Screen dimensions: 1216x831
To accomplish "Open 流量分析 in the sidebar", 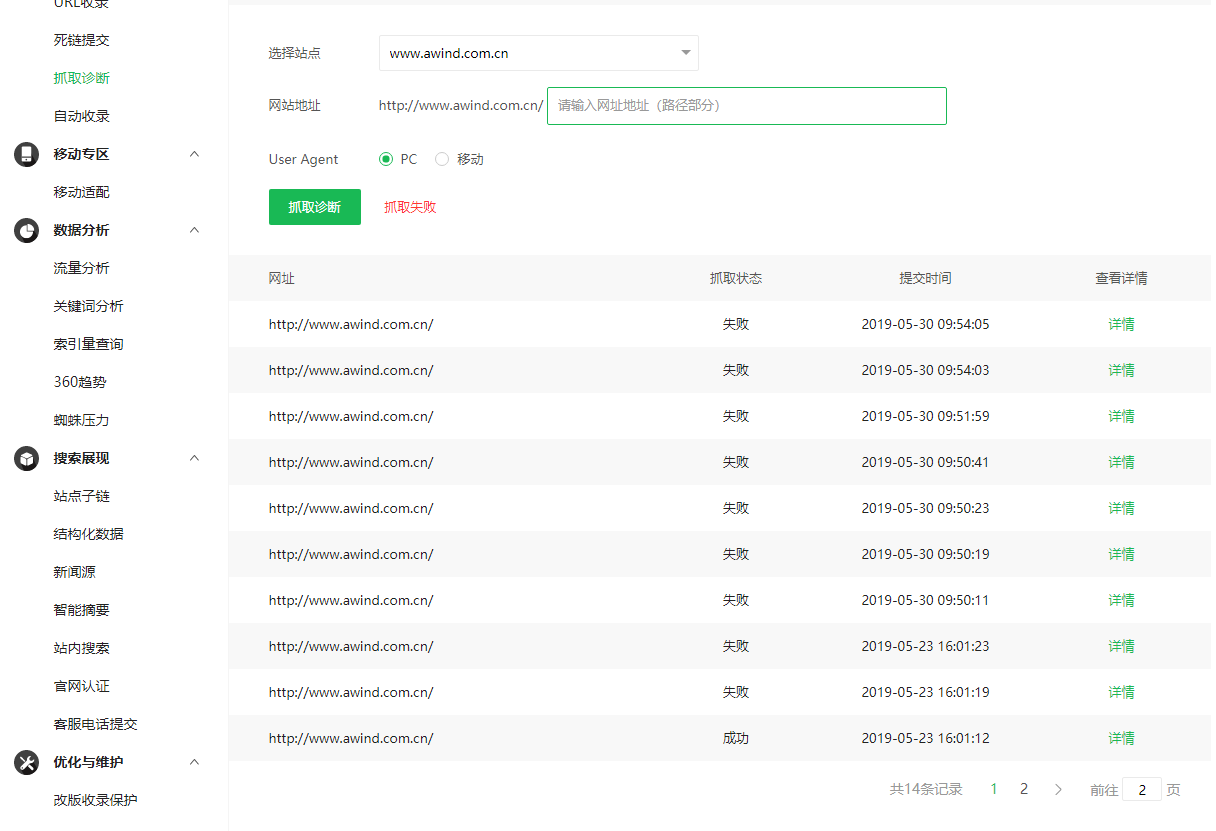I will (81, 268).
